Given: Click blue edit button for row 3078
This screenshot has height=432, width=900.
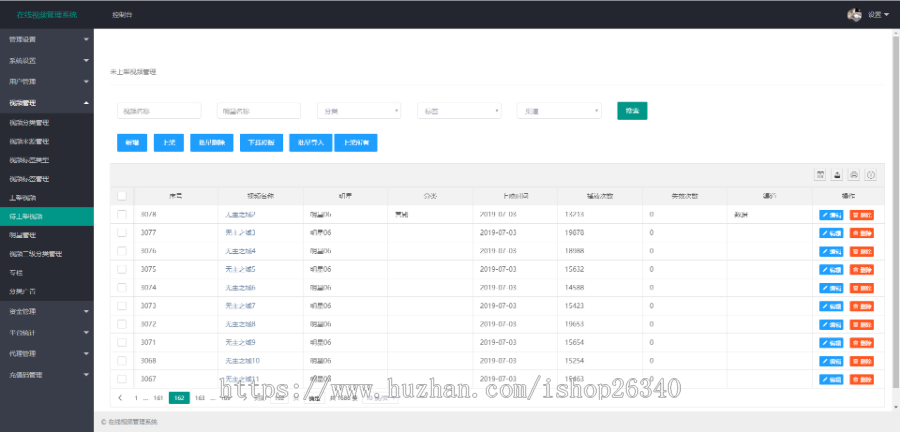Looking at the screenshot, I should 830,214.
